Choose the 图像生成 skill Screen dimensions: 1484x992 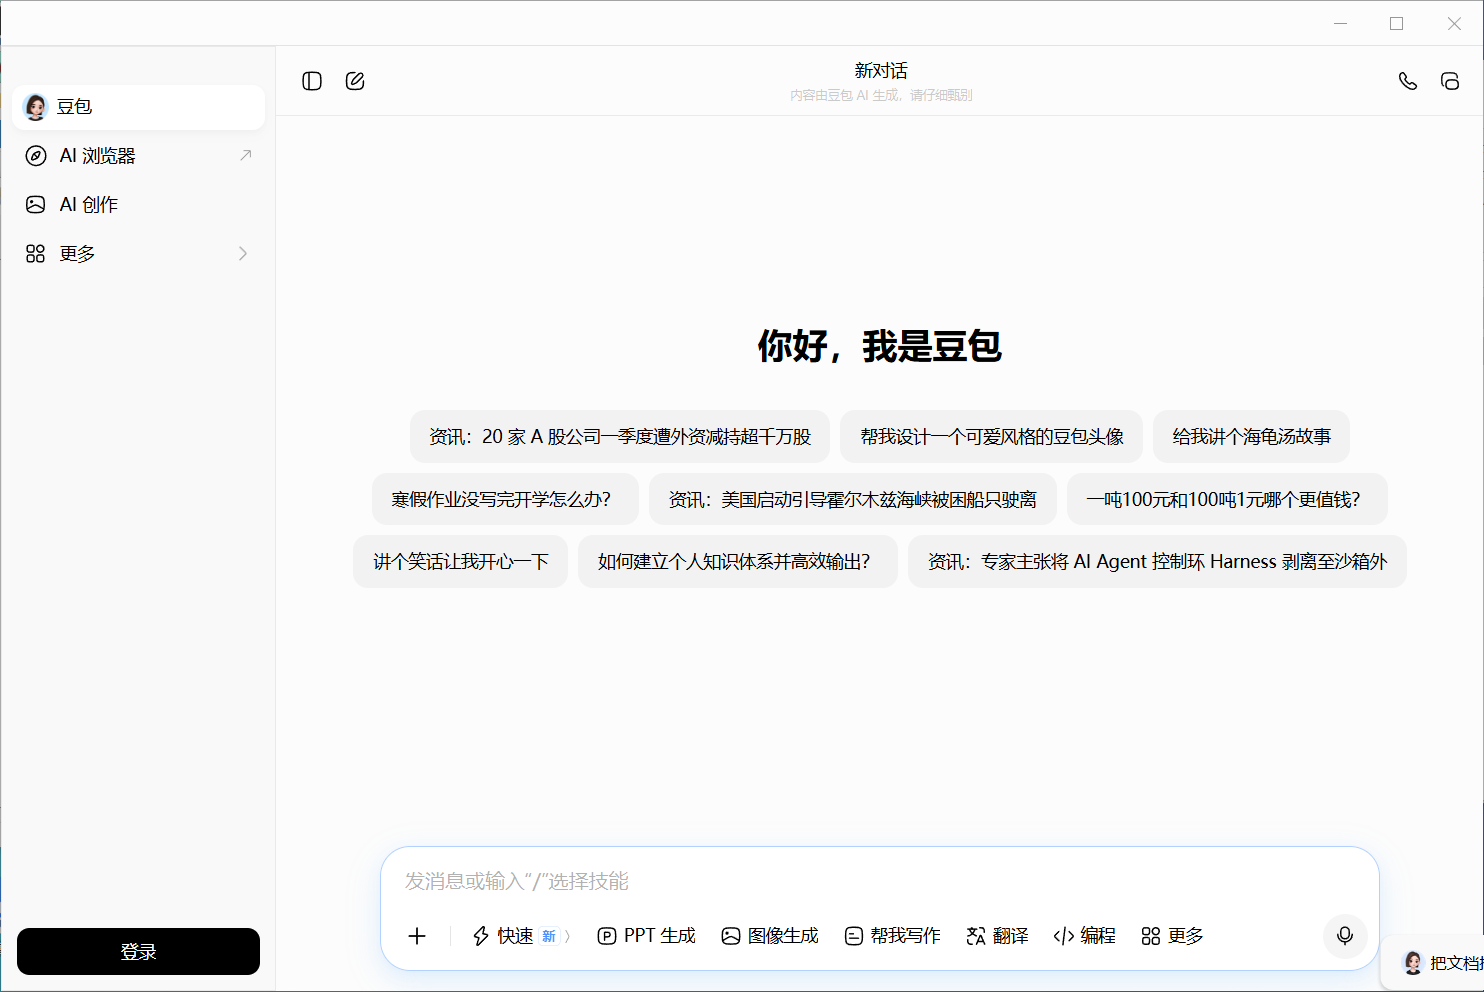tap(770, 936)
